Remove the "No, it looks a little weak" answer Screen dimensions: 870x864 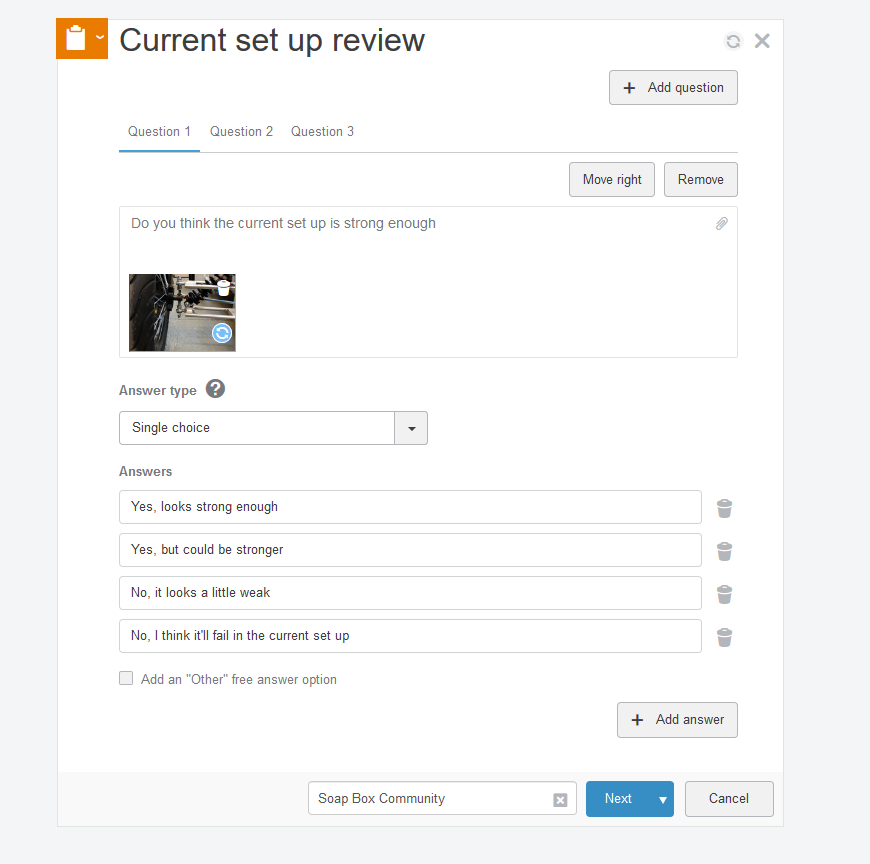click(725, 594)
